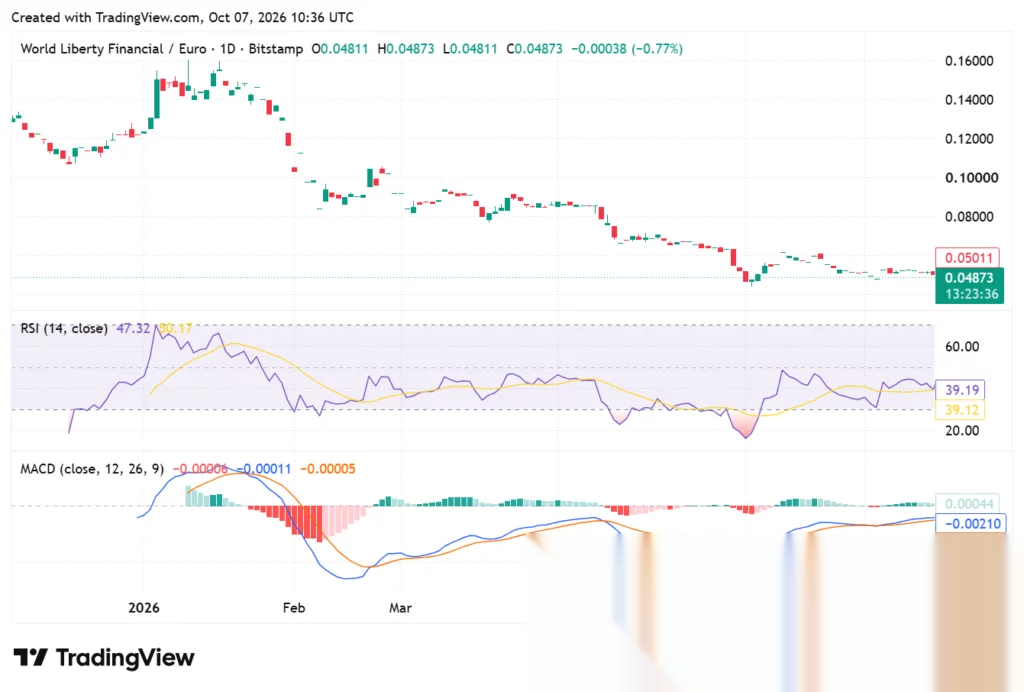
Task: Click the red MACD histogram value −0.00006
Action: click(x=200, y=469)
